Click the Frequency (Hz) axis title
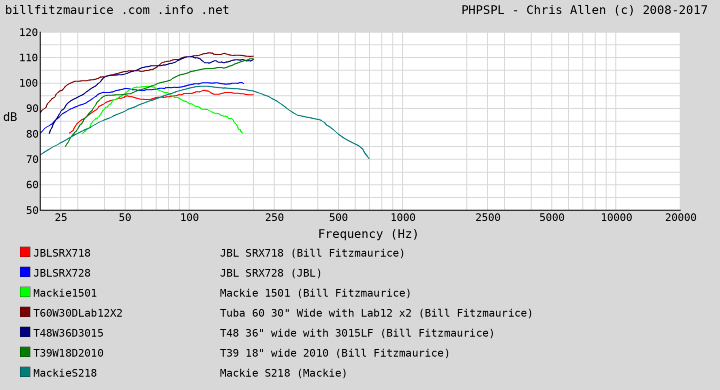 [368, 234]
